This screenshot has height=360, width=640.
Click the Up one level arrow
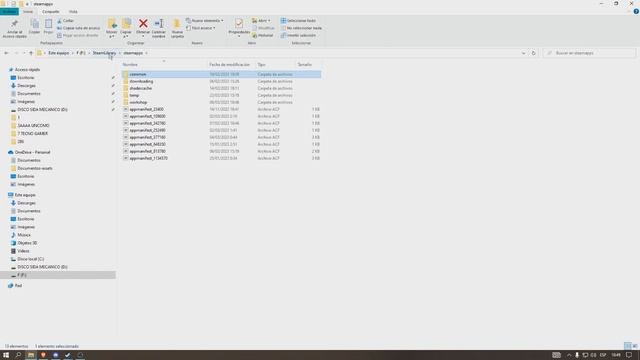point(31,53)
